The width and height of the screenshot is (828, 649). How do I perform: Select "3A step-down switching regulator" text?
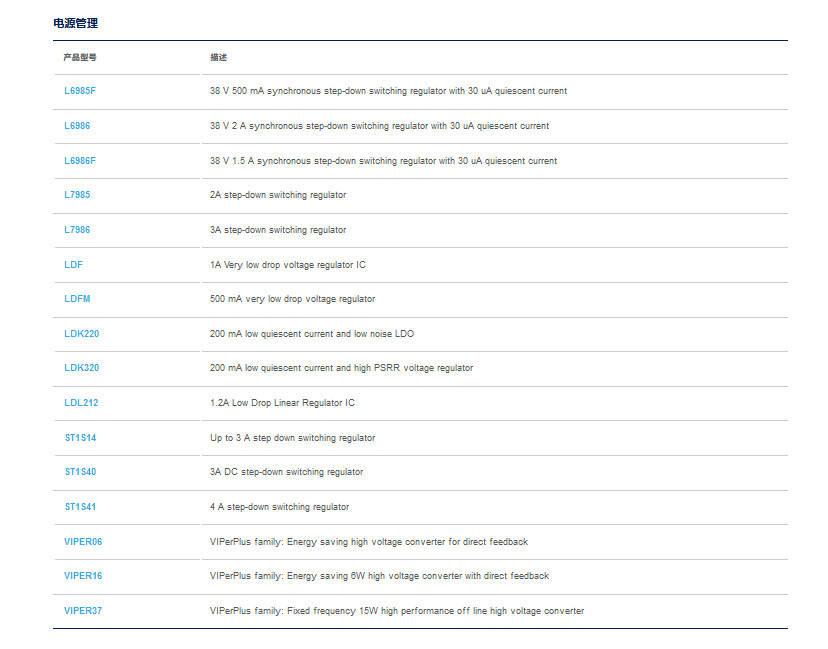coord(278,230)
